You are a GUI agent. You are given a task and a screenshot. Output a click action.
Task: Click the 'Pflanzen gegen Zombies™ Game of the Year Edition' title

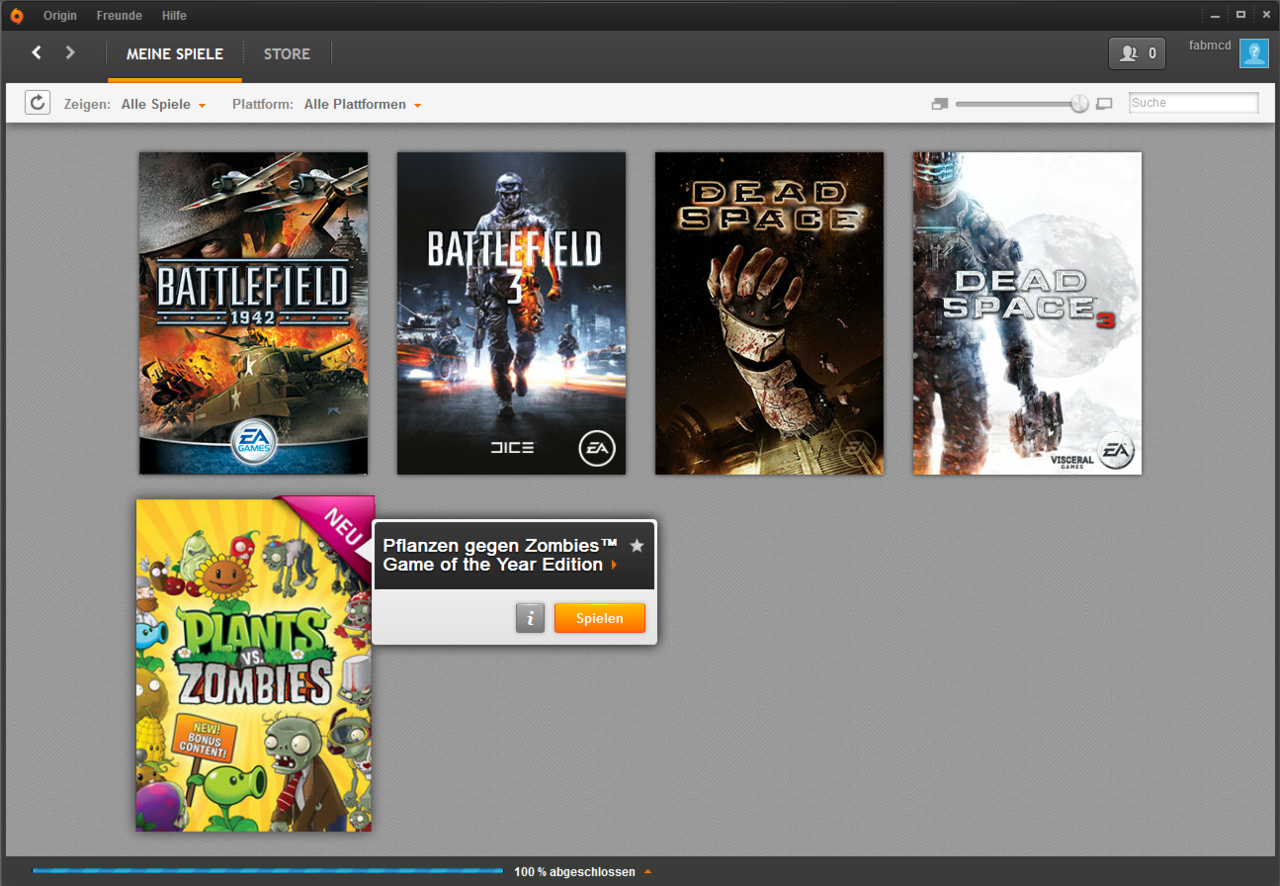click(500, 555)
